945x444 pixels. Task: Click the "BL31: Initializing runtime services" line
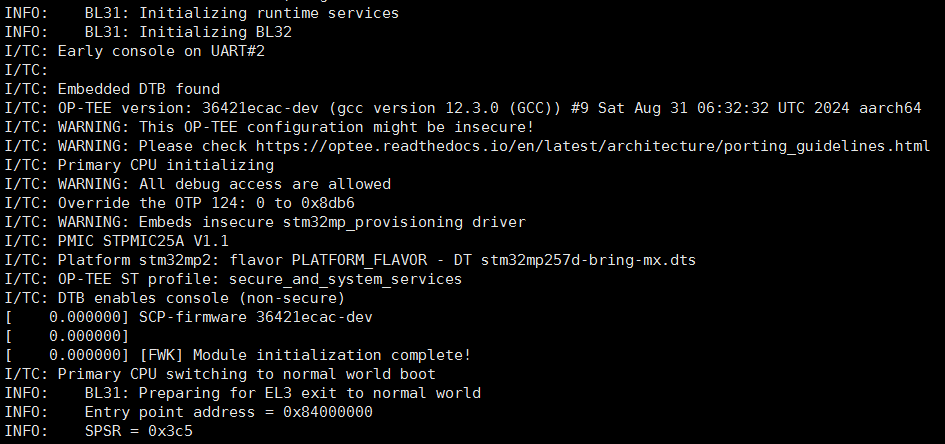pos(240,13)
